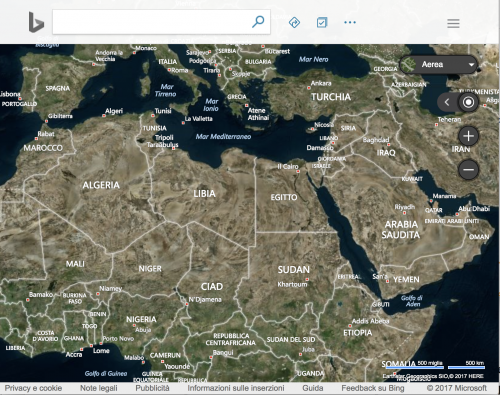The width and height of the screenshot is (500, 395).
Task: Click the IRAQ country label
Action: coord(386,153)
